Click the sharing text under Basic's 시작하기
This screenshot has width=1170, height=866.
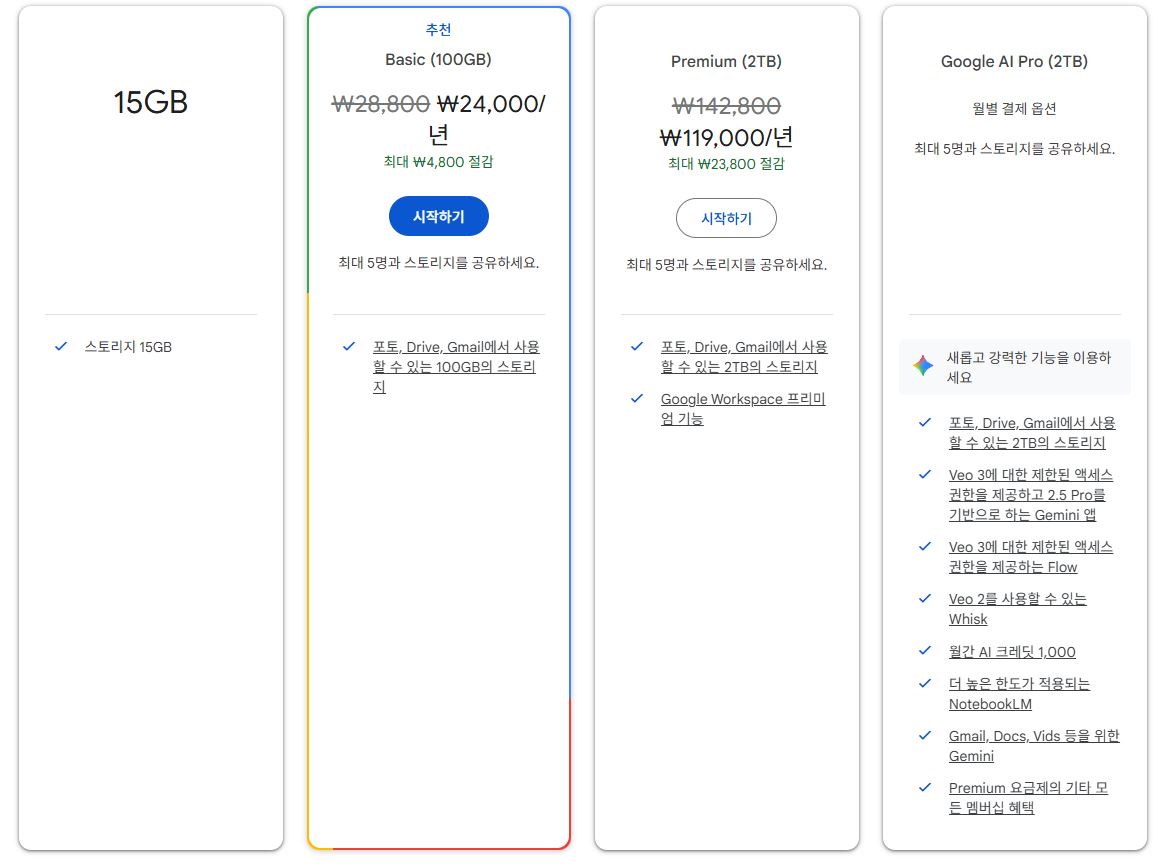[x=439, y=263]
